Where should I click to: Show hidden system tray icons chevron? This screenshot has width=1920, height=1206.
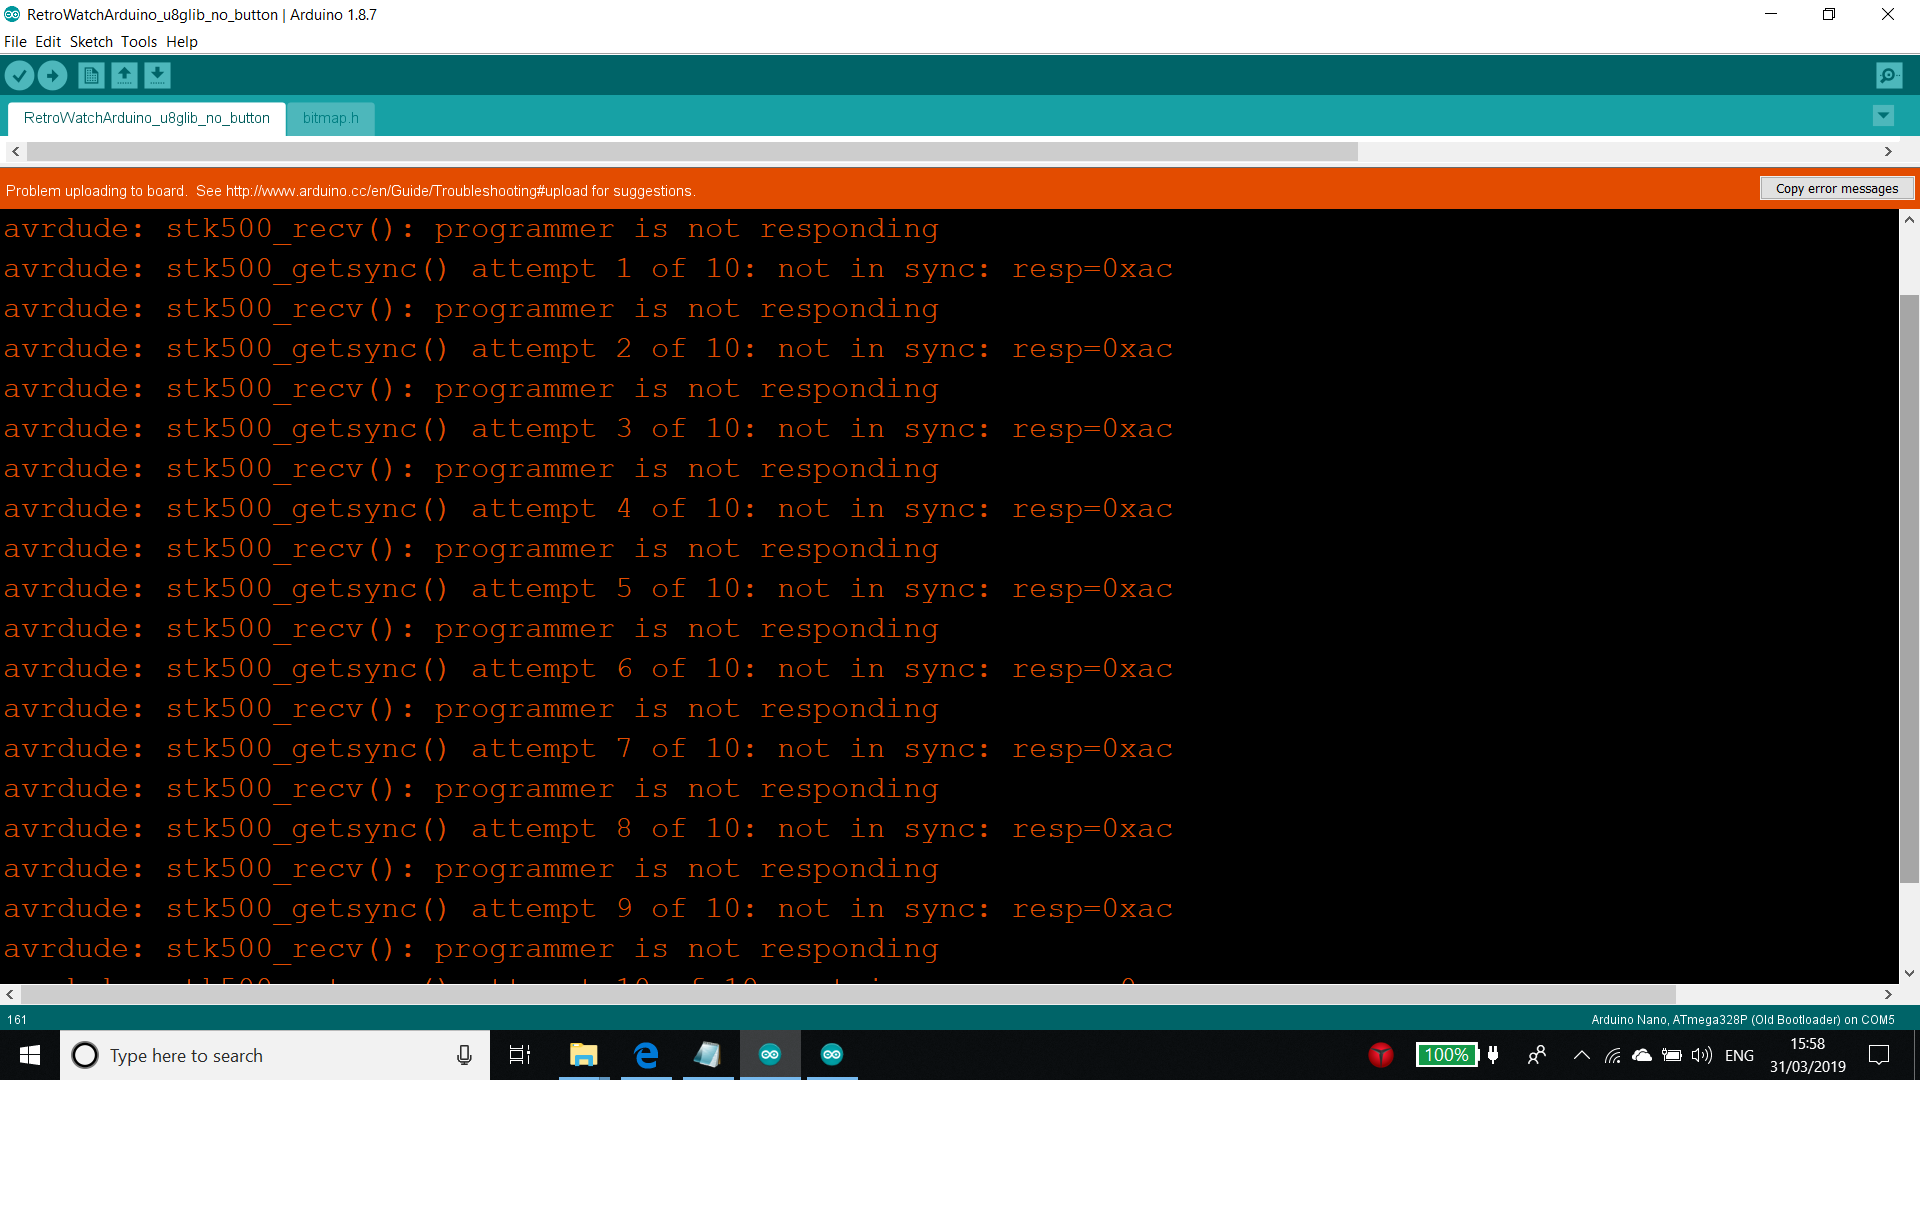click(x=1581, y=1055)
